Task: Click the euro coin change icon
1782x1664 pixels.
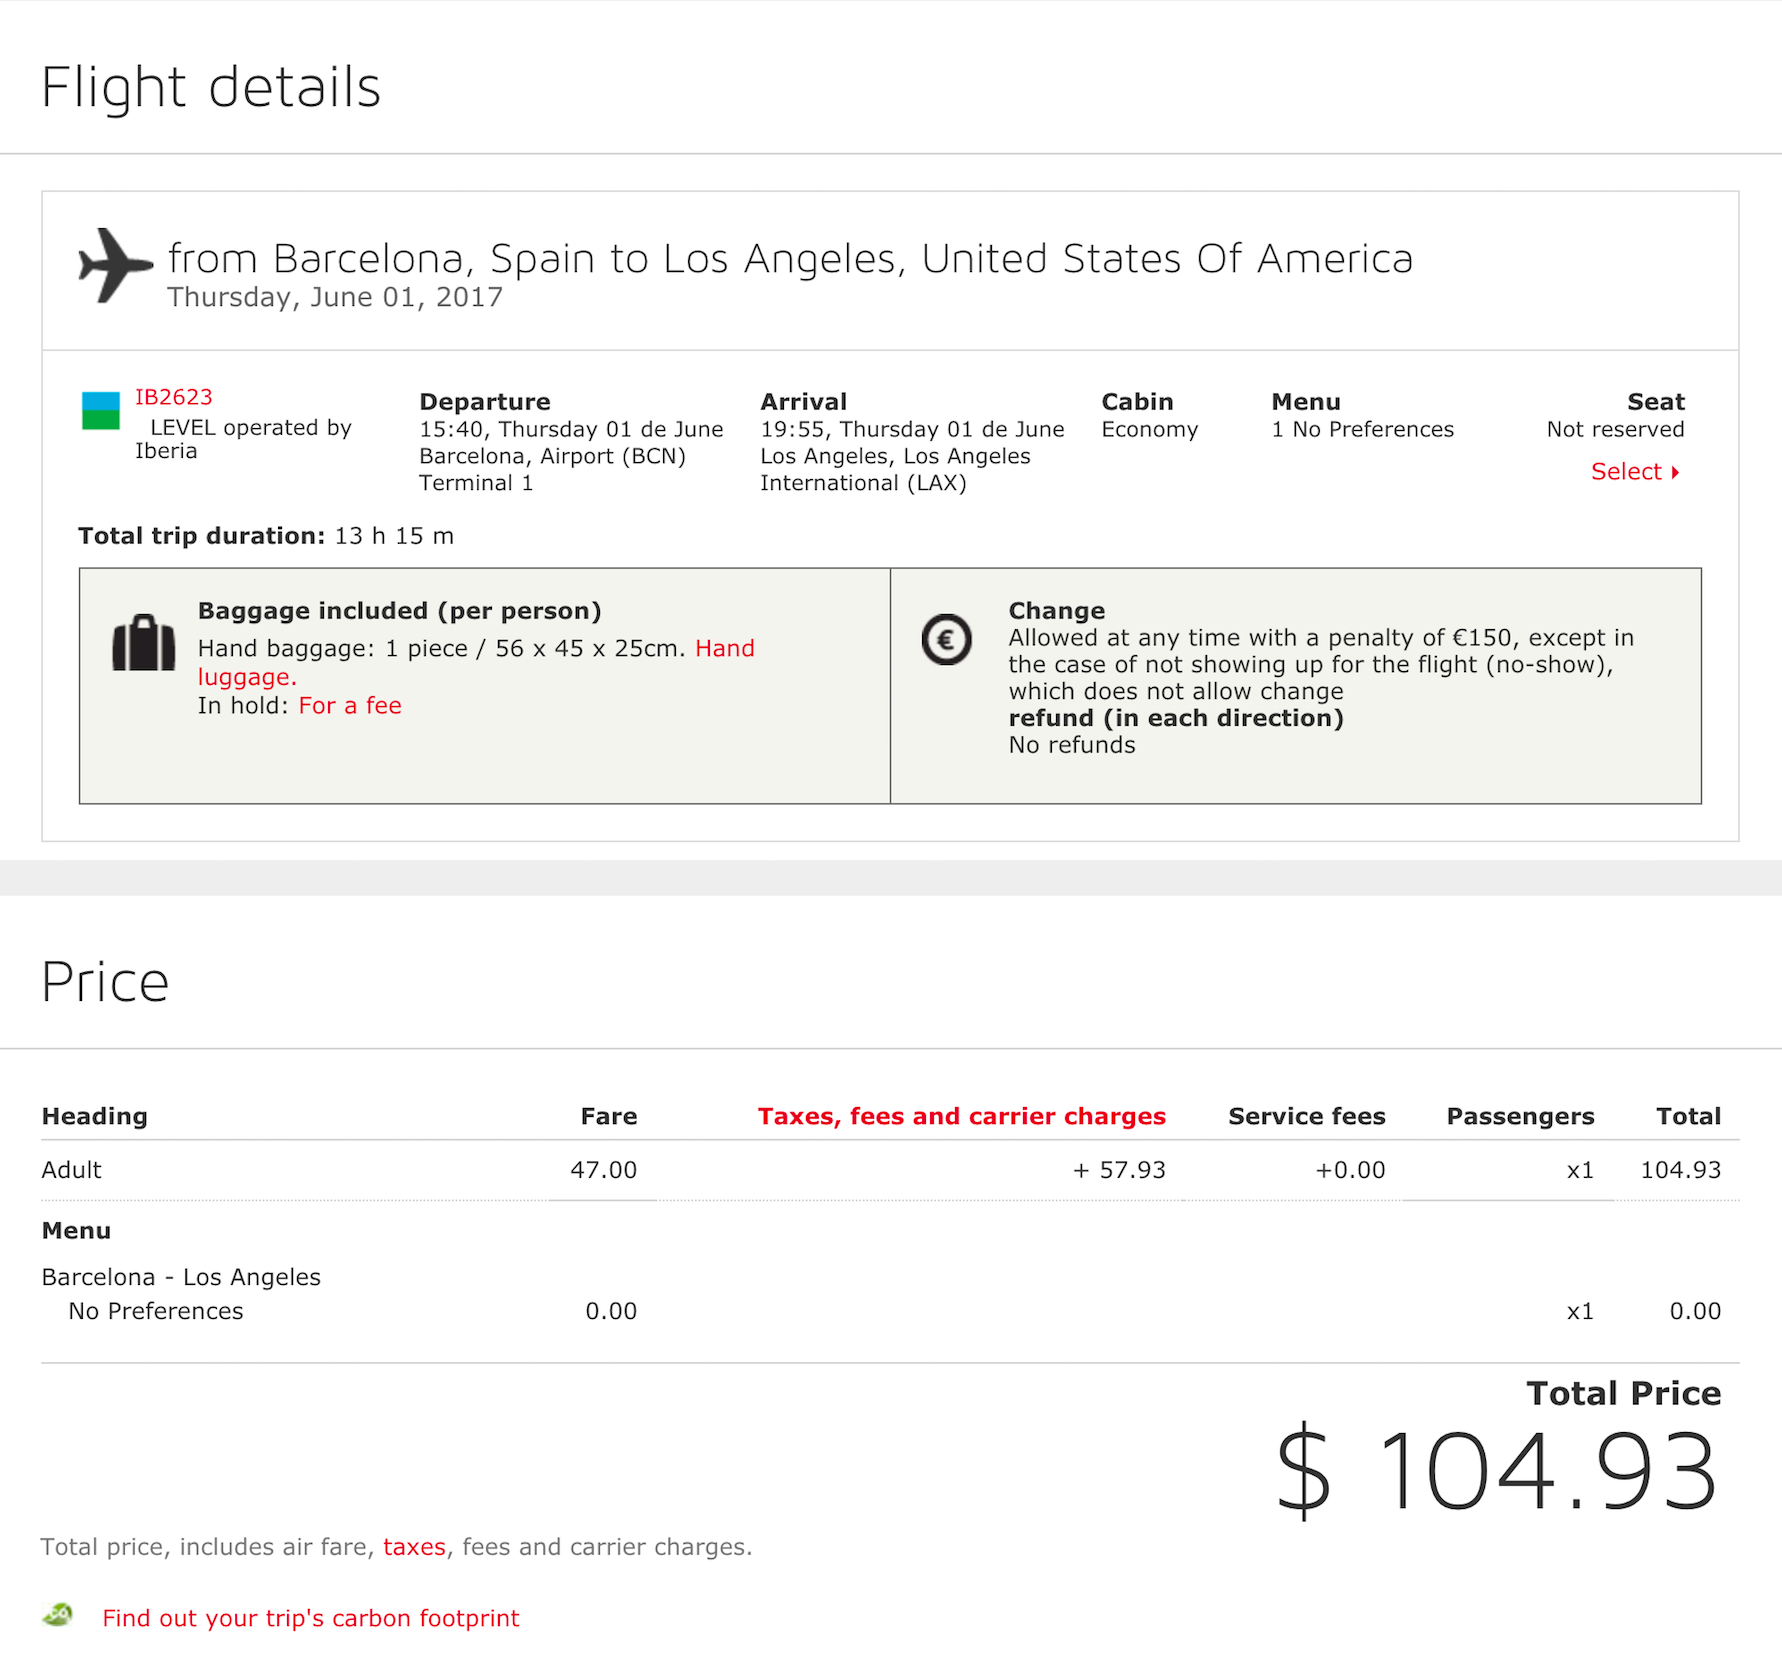Action: click(x=946, y=639)
